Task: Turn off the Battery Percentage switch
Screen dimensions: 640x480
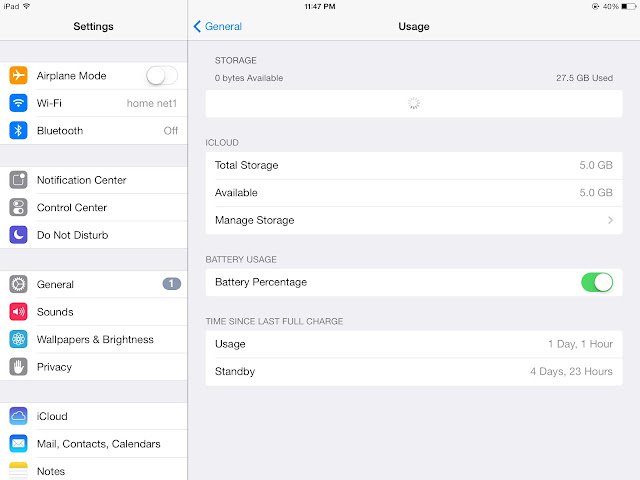Action: click(x=597, y=282)
